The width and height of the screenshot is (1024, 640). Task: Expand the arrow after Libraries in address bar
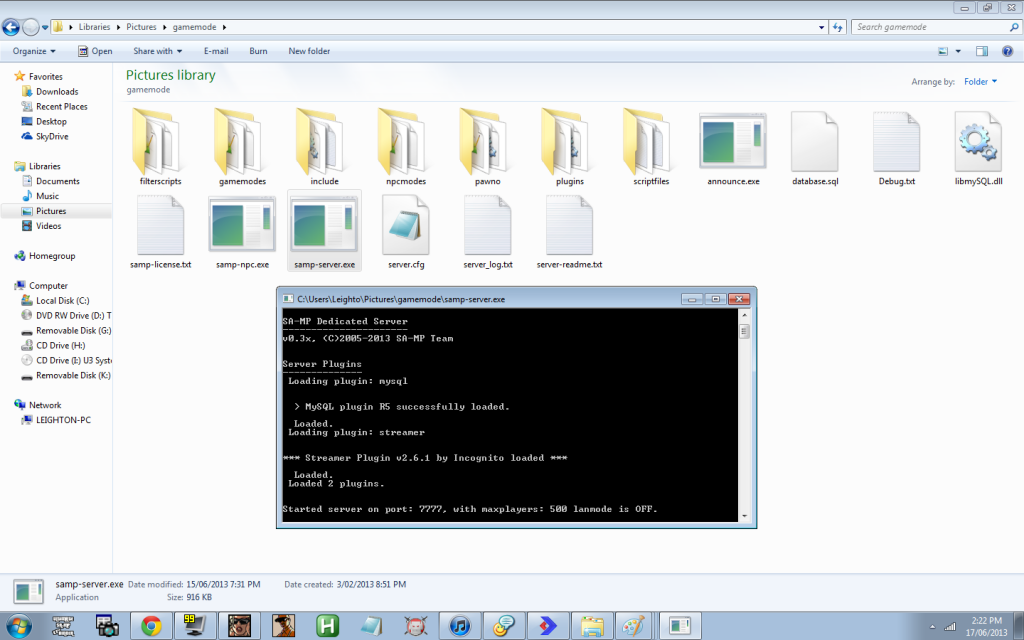(x=119, y=27)
